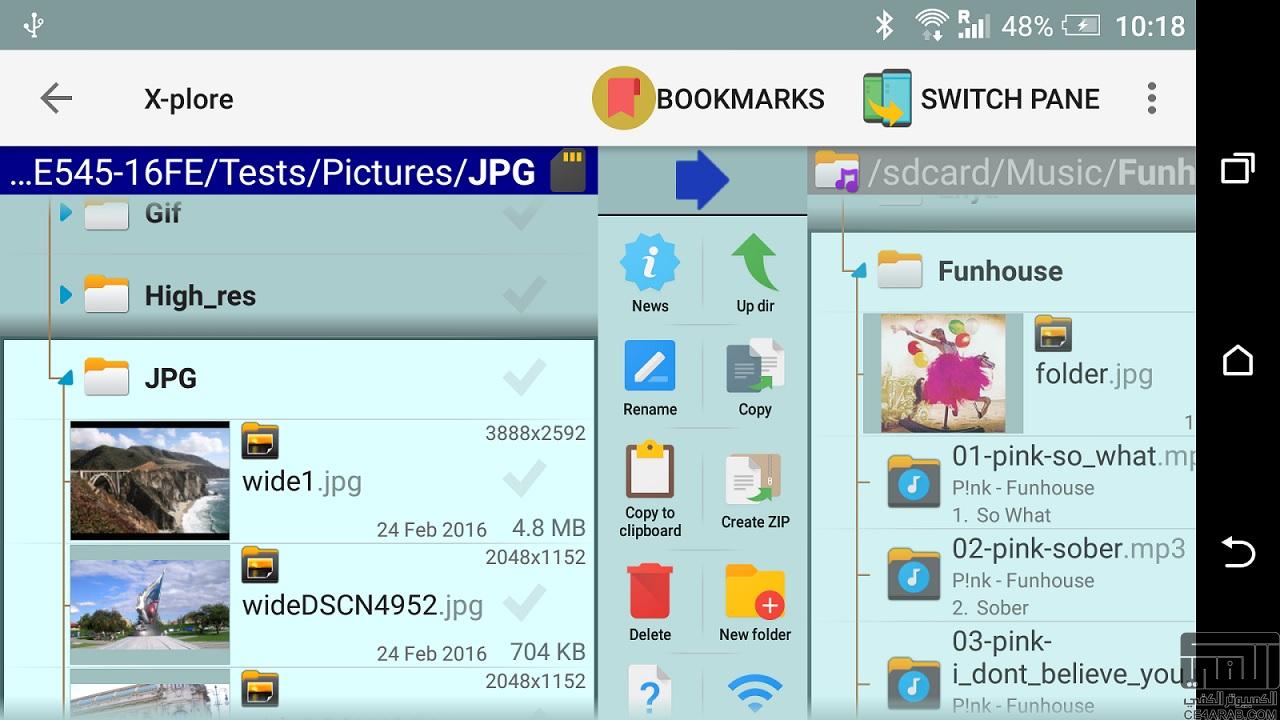Tap the blue copy direction arrow
Screen dimensions: 1280x720
[702, 180]
